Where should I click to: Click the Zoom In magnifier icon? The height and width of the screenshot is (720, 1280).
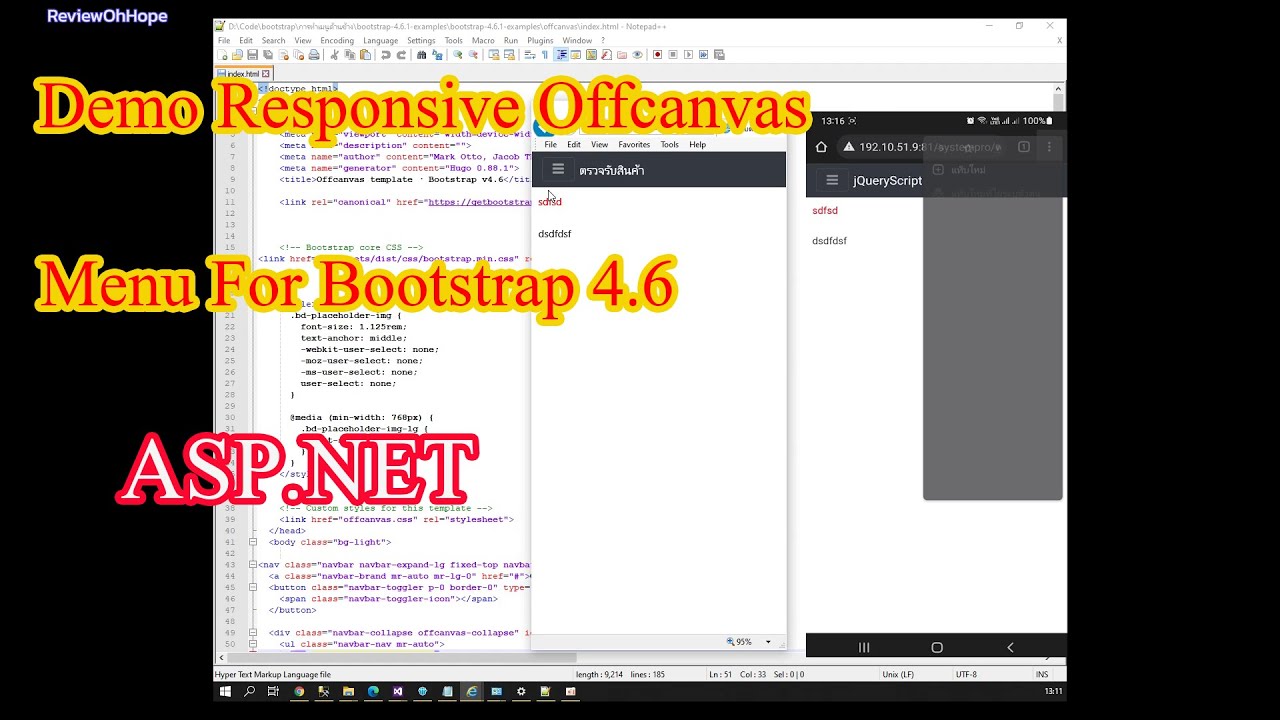tap(458, 54)
